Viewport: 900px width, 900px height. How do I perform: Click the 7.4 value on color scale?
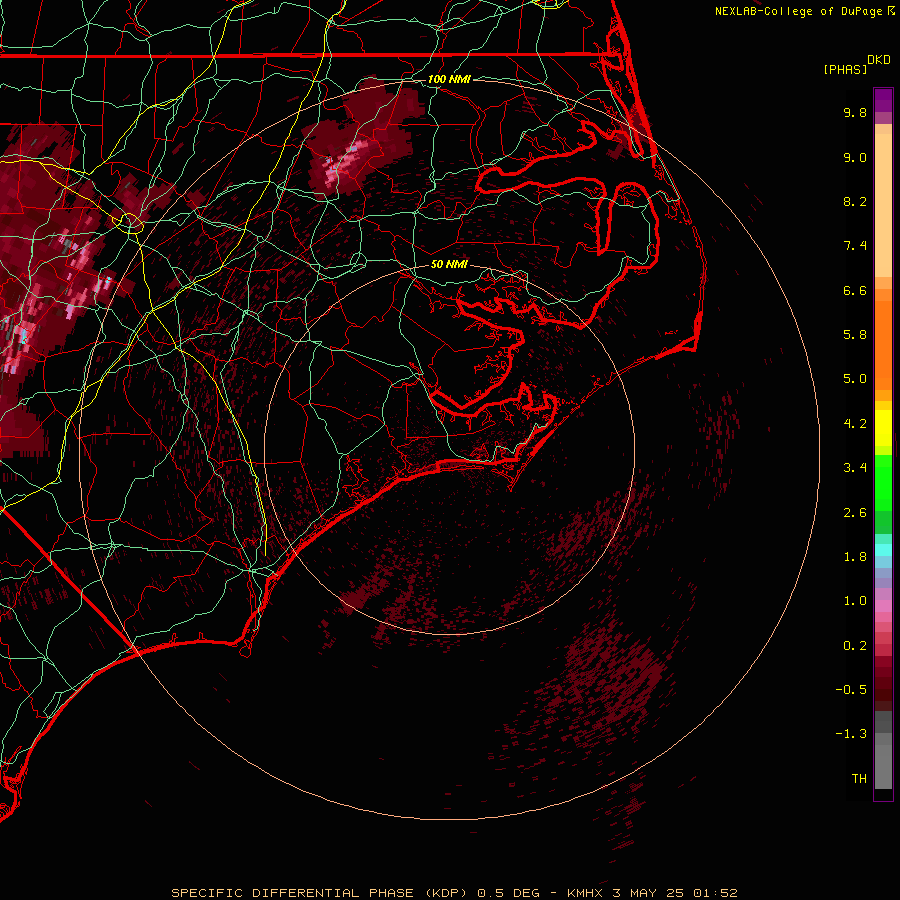855,246
